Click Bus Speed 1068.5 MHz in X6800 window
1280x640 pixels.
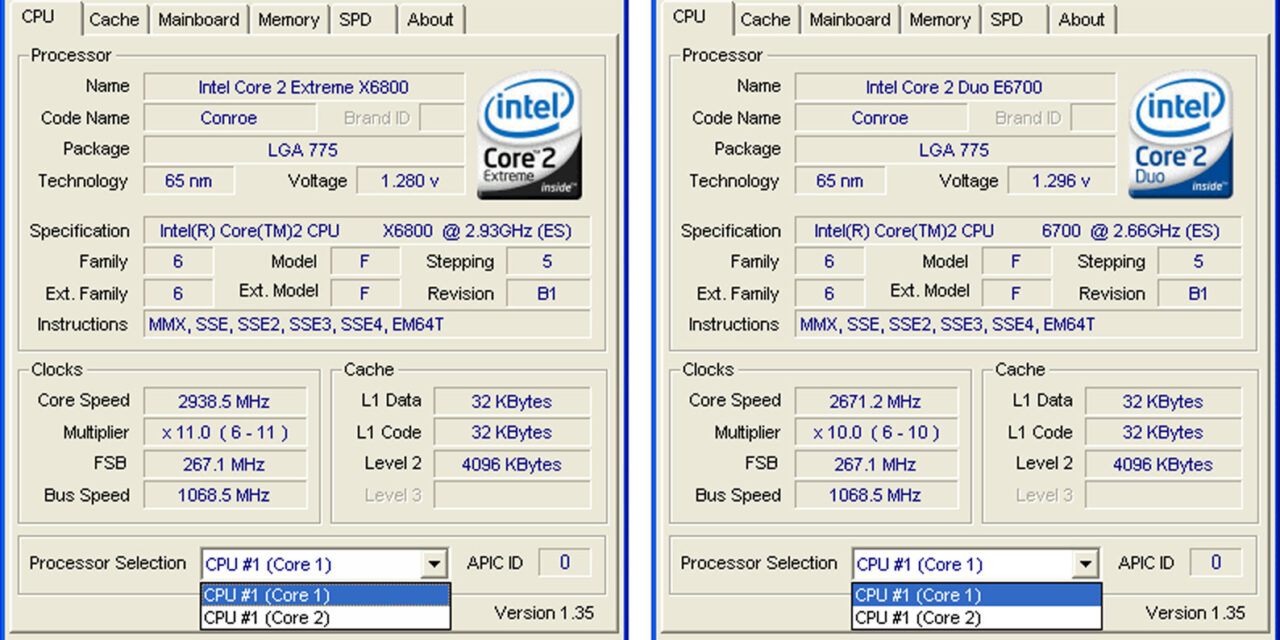point(224,496)
